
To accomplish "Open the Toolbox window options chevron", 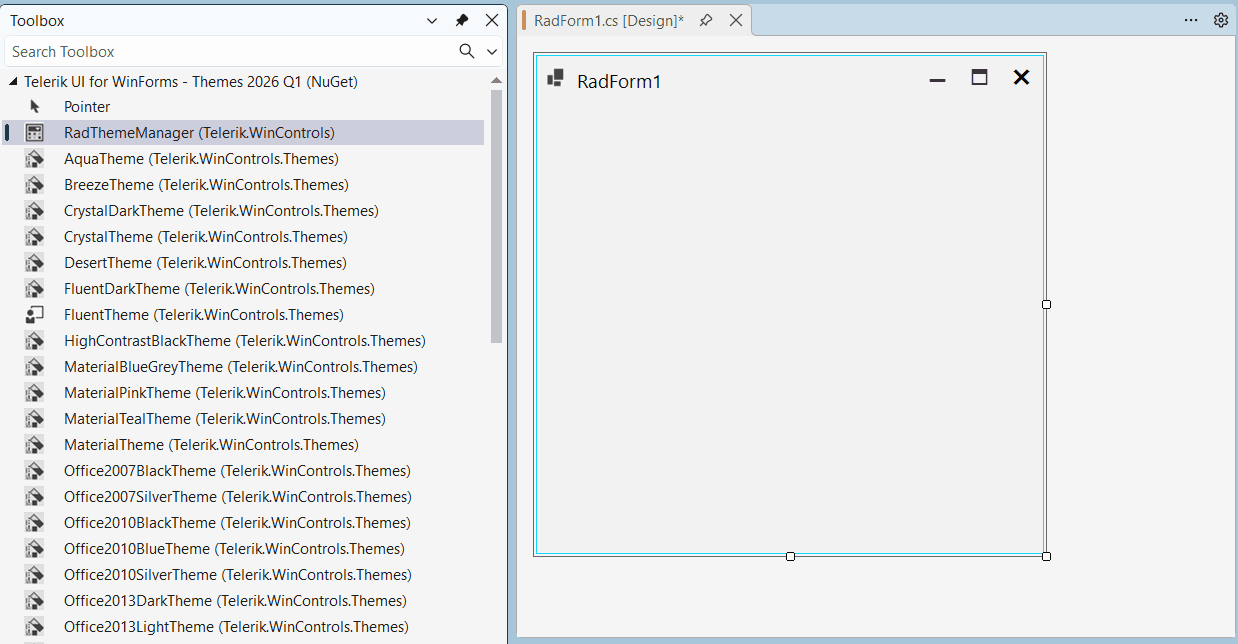I will (x=432, y=19).
